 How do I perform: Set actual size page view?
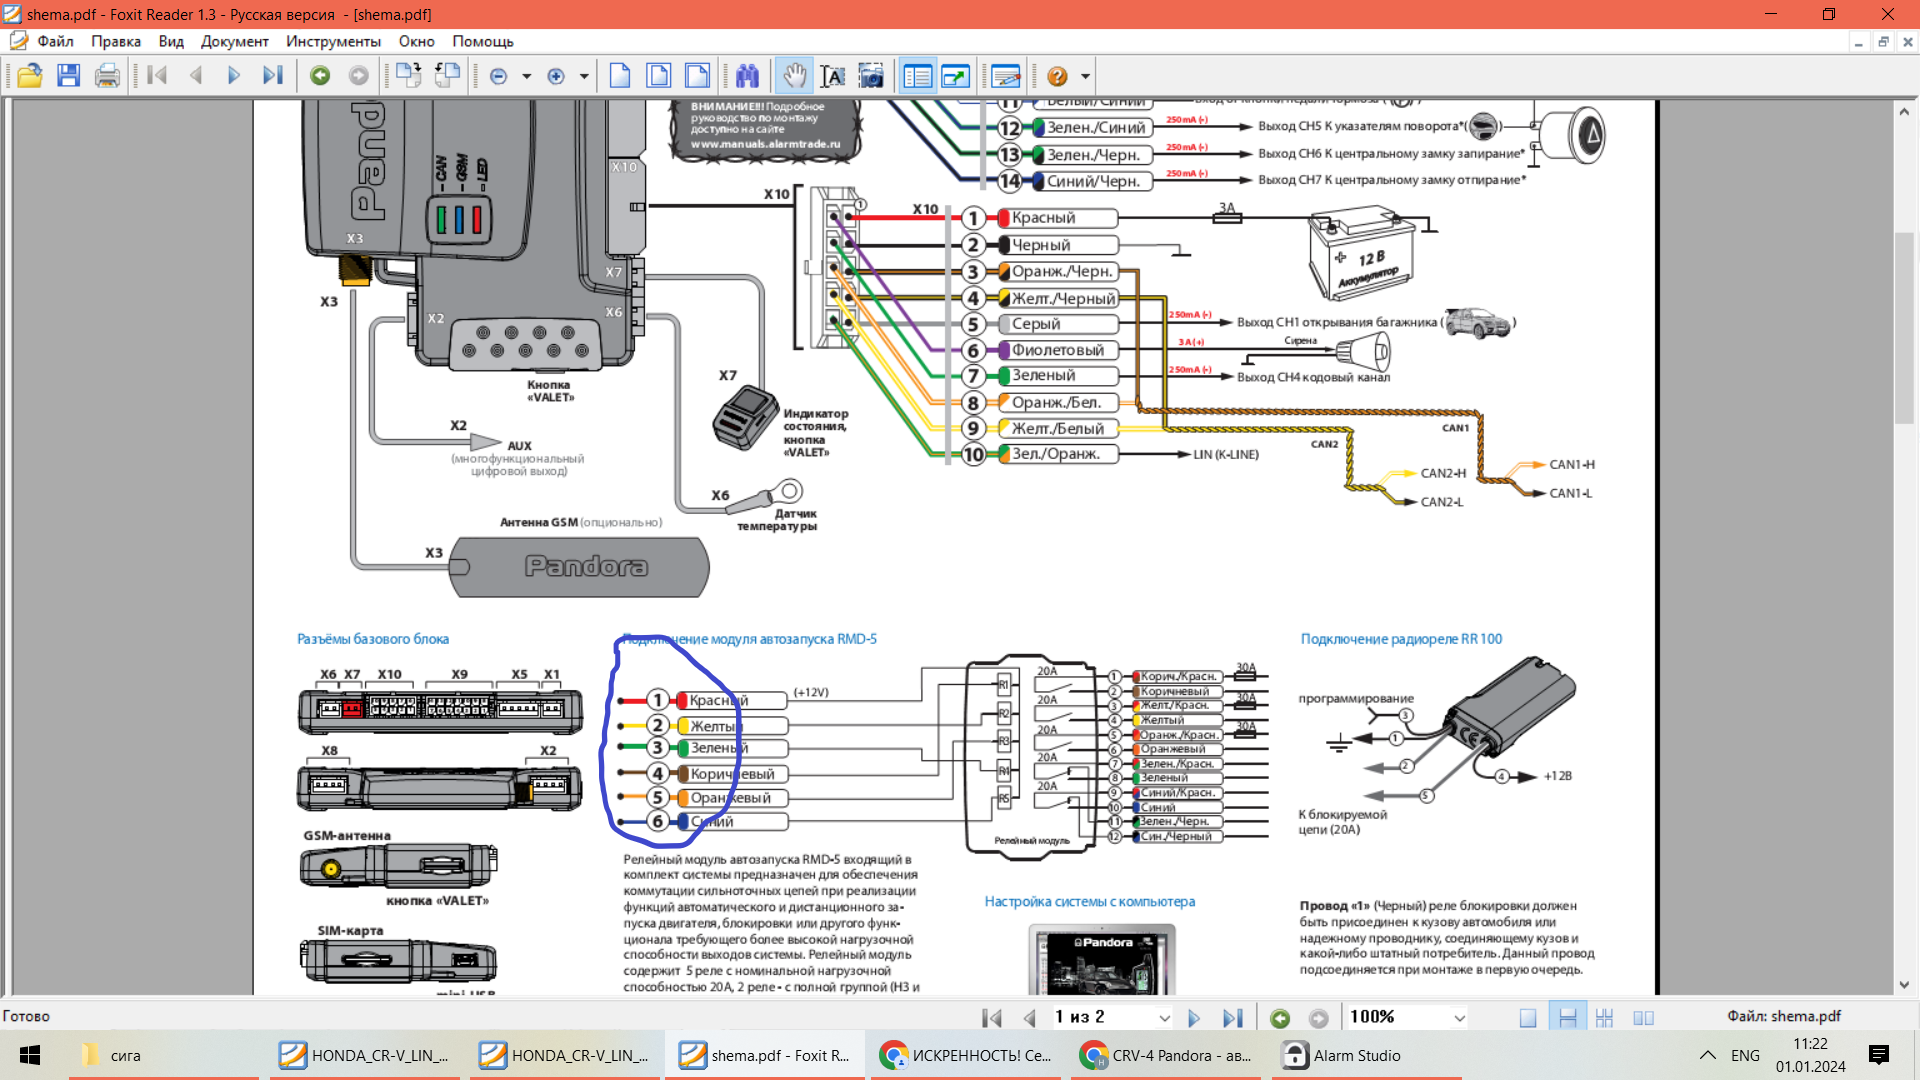pyautogui.click(x=620, y=76)
